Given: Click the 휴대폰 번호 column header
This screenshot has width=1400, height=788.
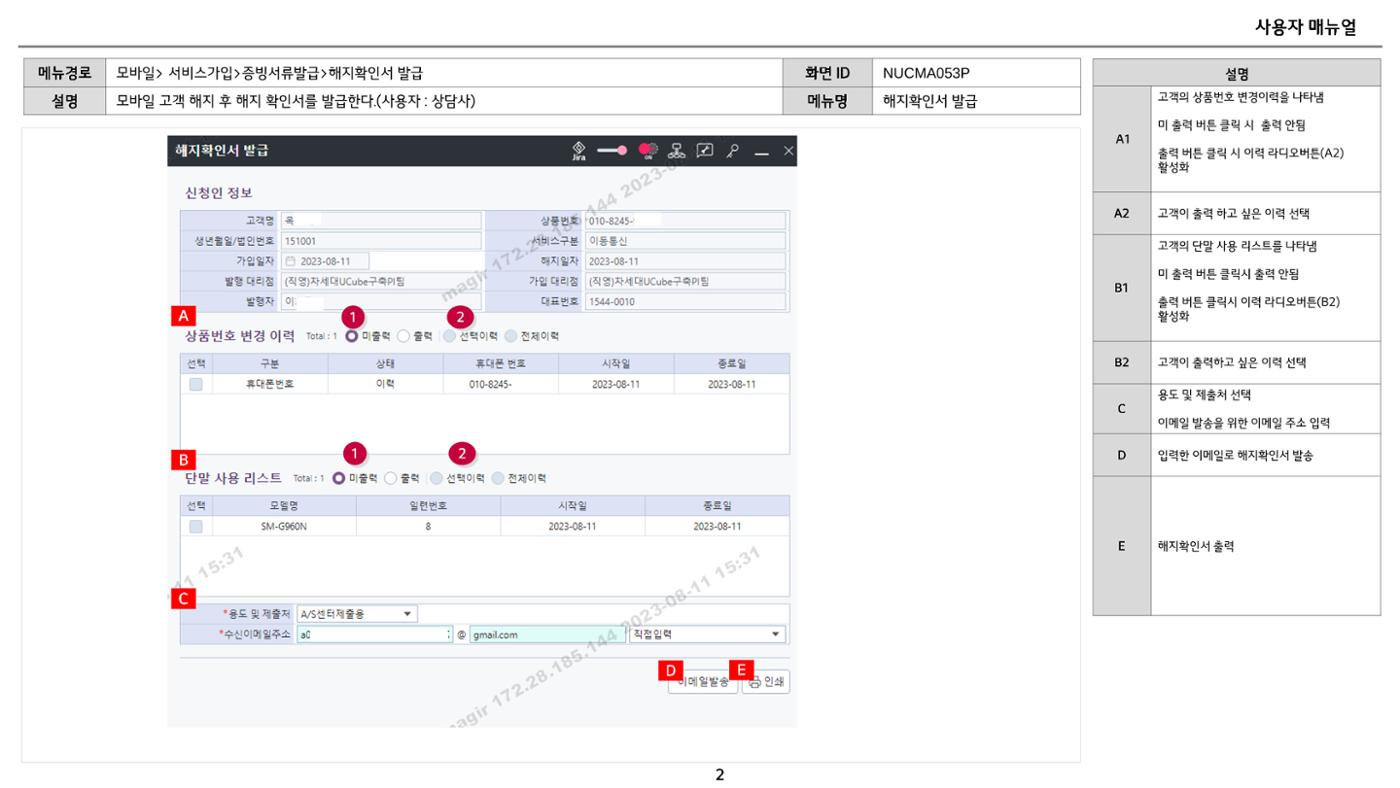Looking at the screenshot, I should point(500,363).
